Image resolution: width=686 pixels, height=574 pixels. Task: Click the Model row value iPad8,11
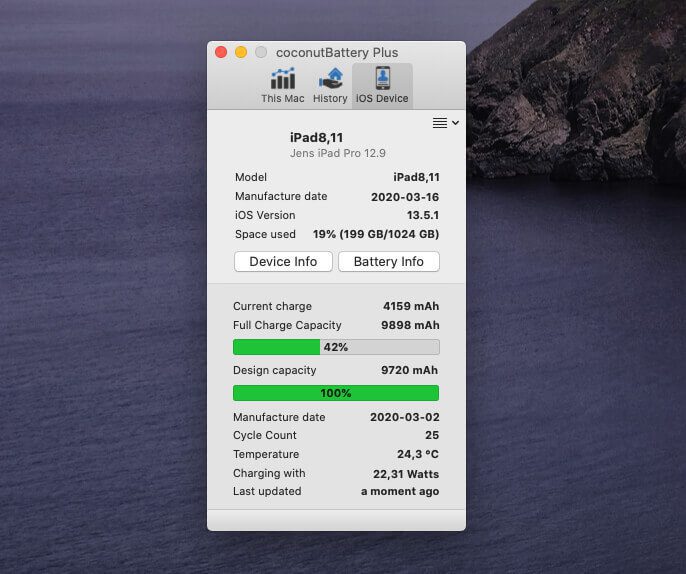(416, 177)
